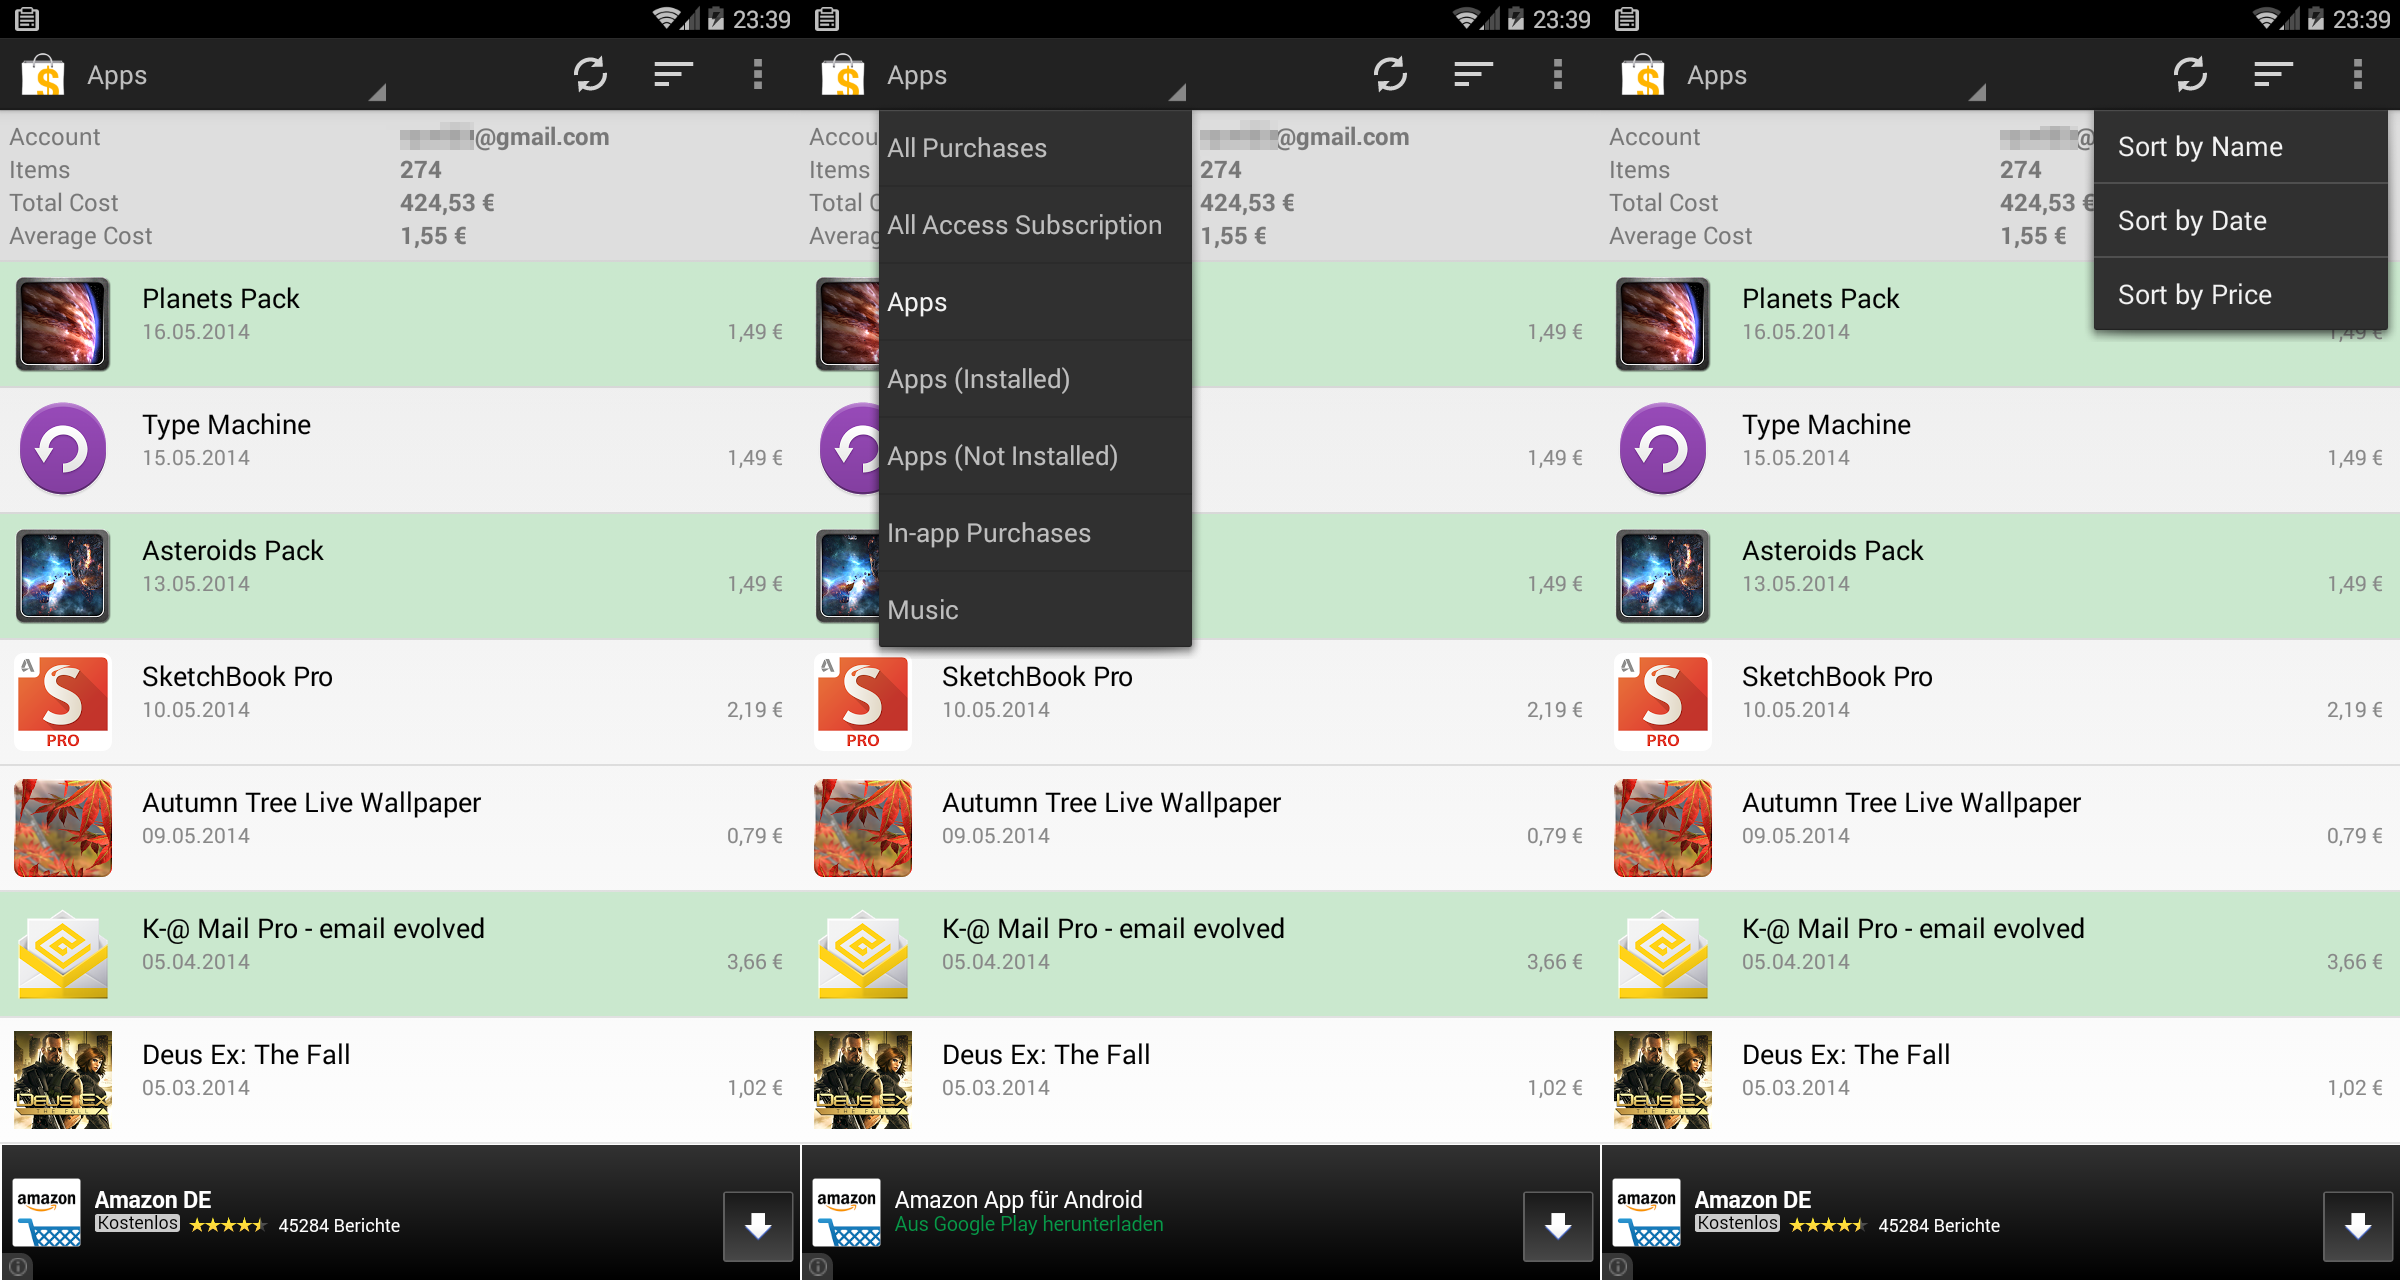
Task: Tap battery indicator in right status bar
Action: pyautogui.click(x=2315, y=18)
